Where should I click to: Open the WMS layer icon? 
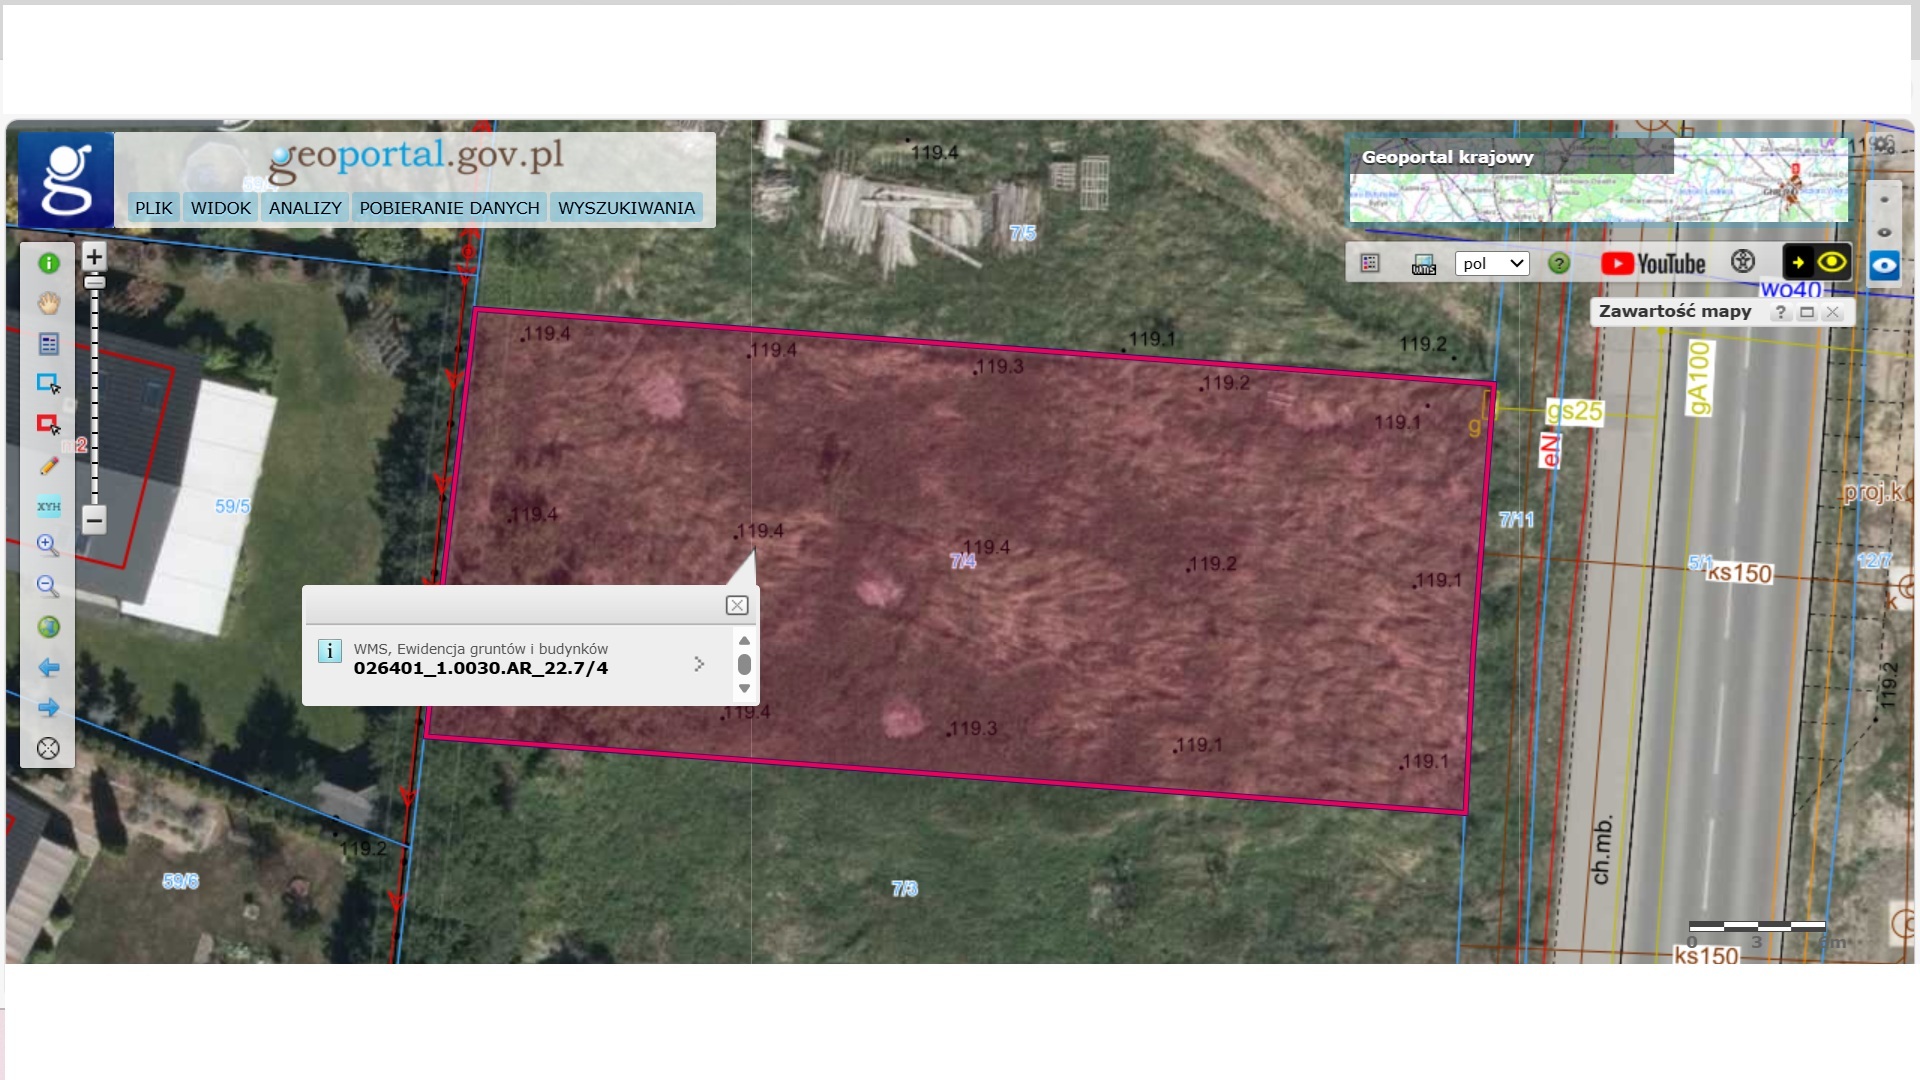(x=1423, y=264)
